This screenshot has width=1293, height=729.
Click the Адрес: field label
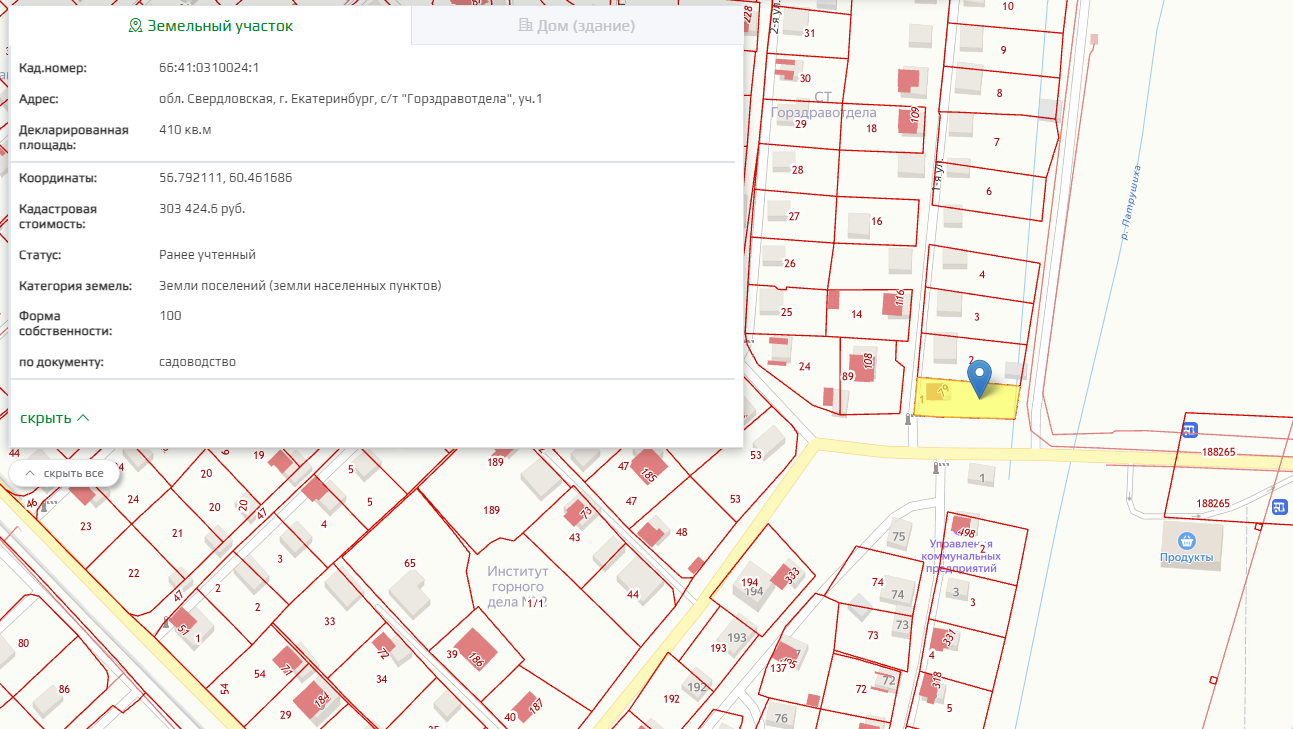[39, 99]
